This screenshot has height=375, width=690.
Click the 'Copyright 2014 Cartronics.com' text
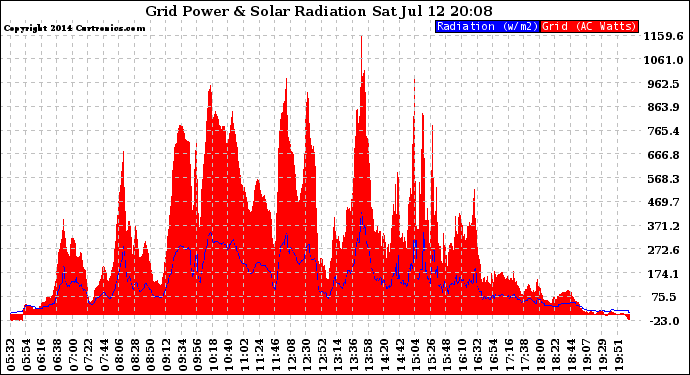pyautogui.click(x=74, y=28)
